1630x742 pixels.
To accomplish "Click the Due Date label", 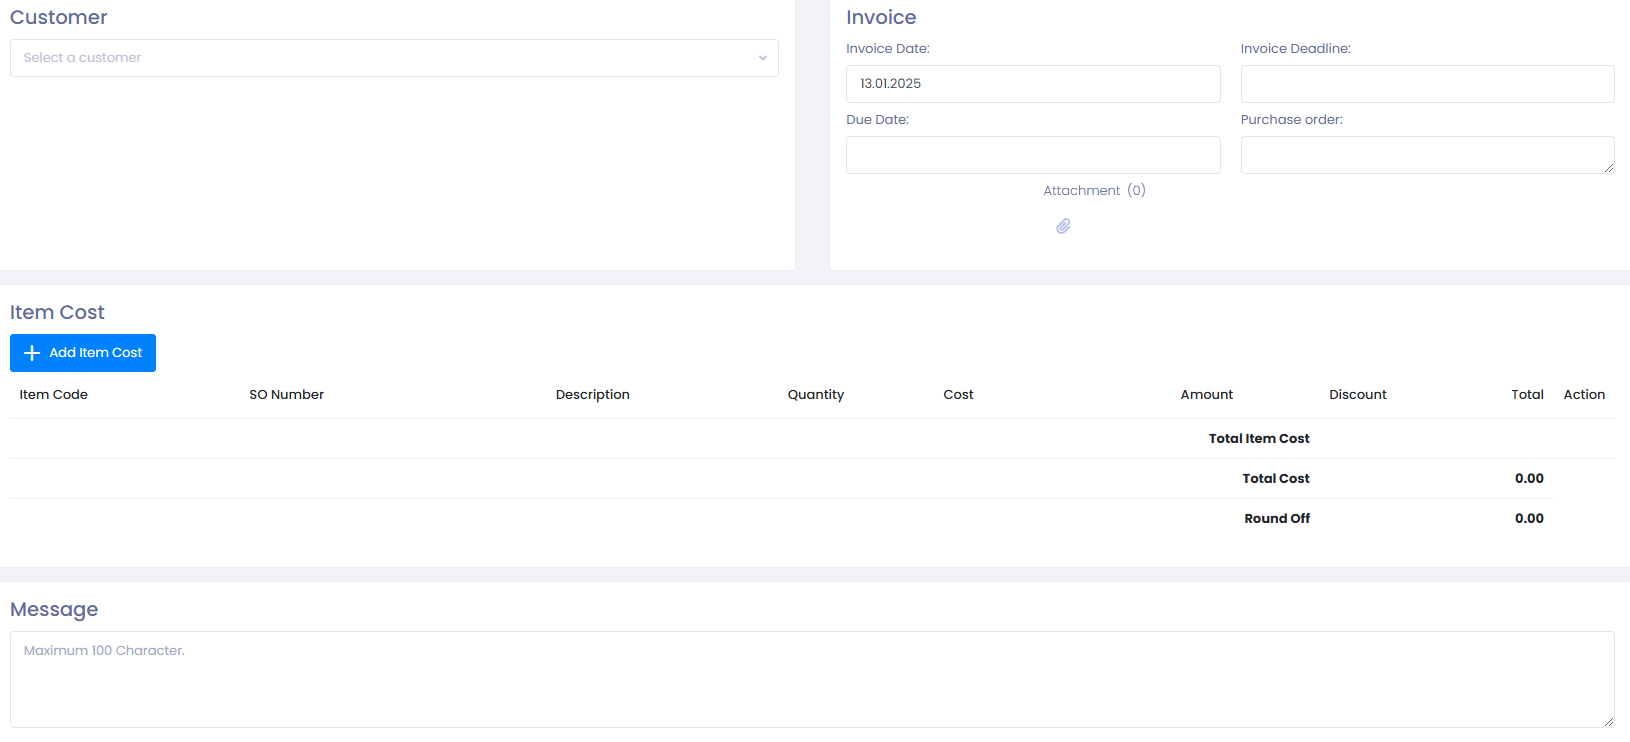I will point(878,120).
